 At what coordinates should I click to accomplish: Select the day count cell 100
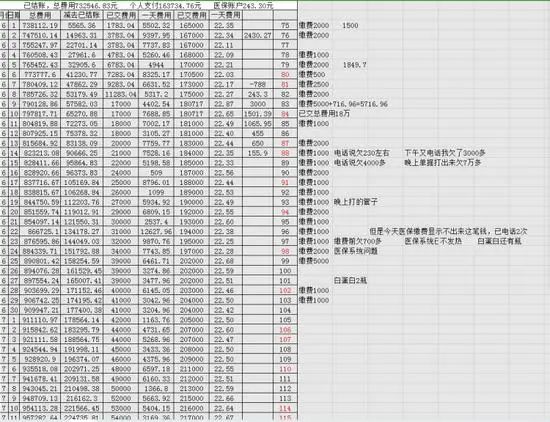[285, 271]
